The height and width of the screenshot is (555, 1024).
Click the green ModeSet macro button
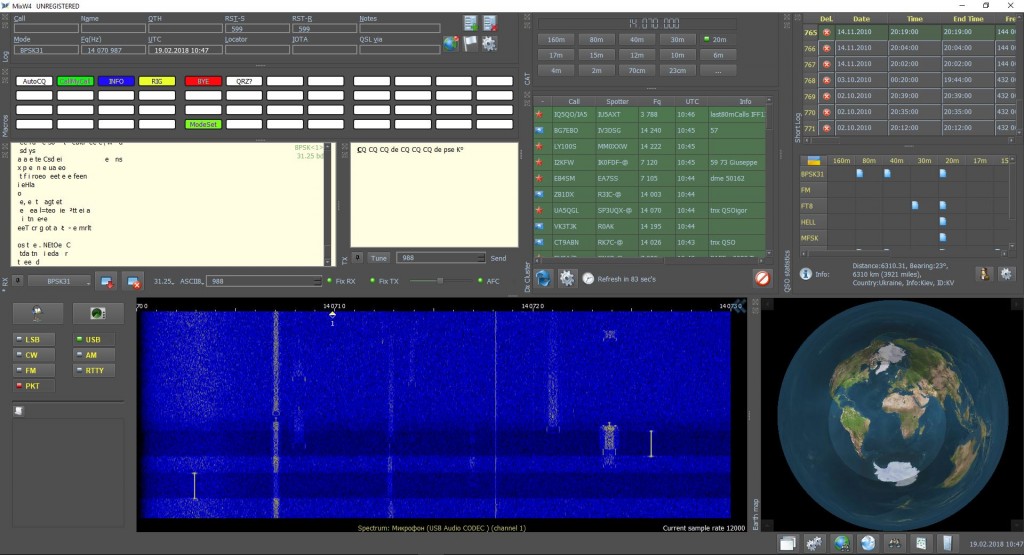click(x=203, y=124)
